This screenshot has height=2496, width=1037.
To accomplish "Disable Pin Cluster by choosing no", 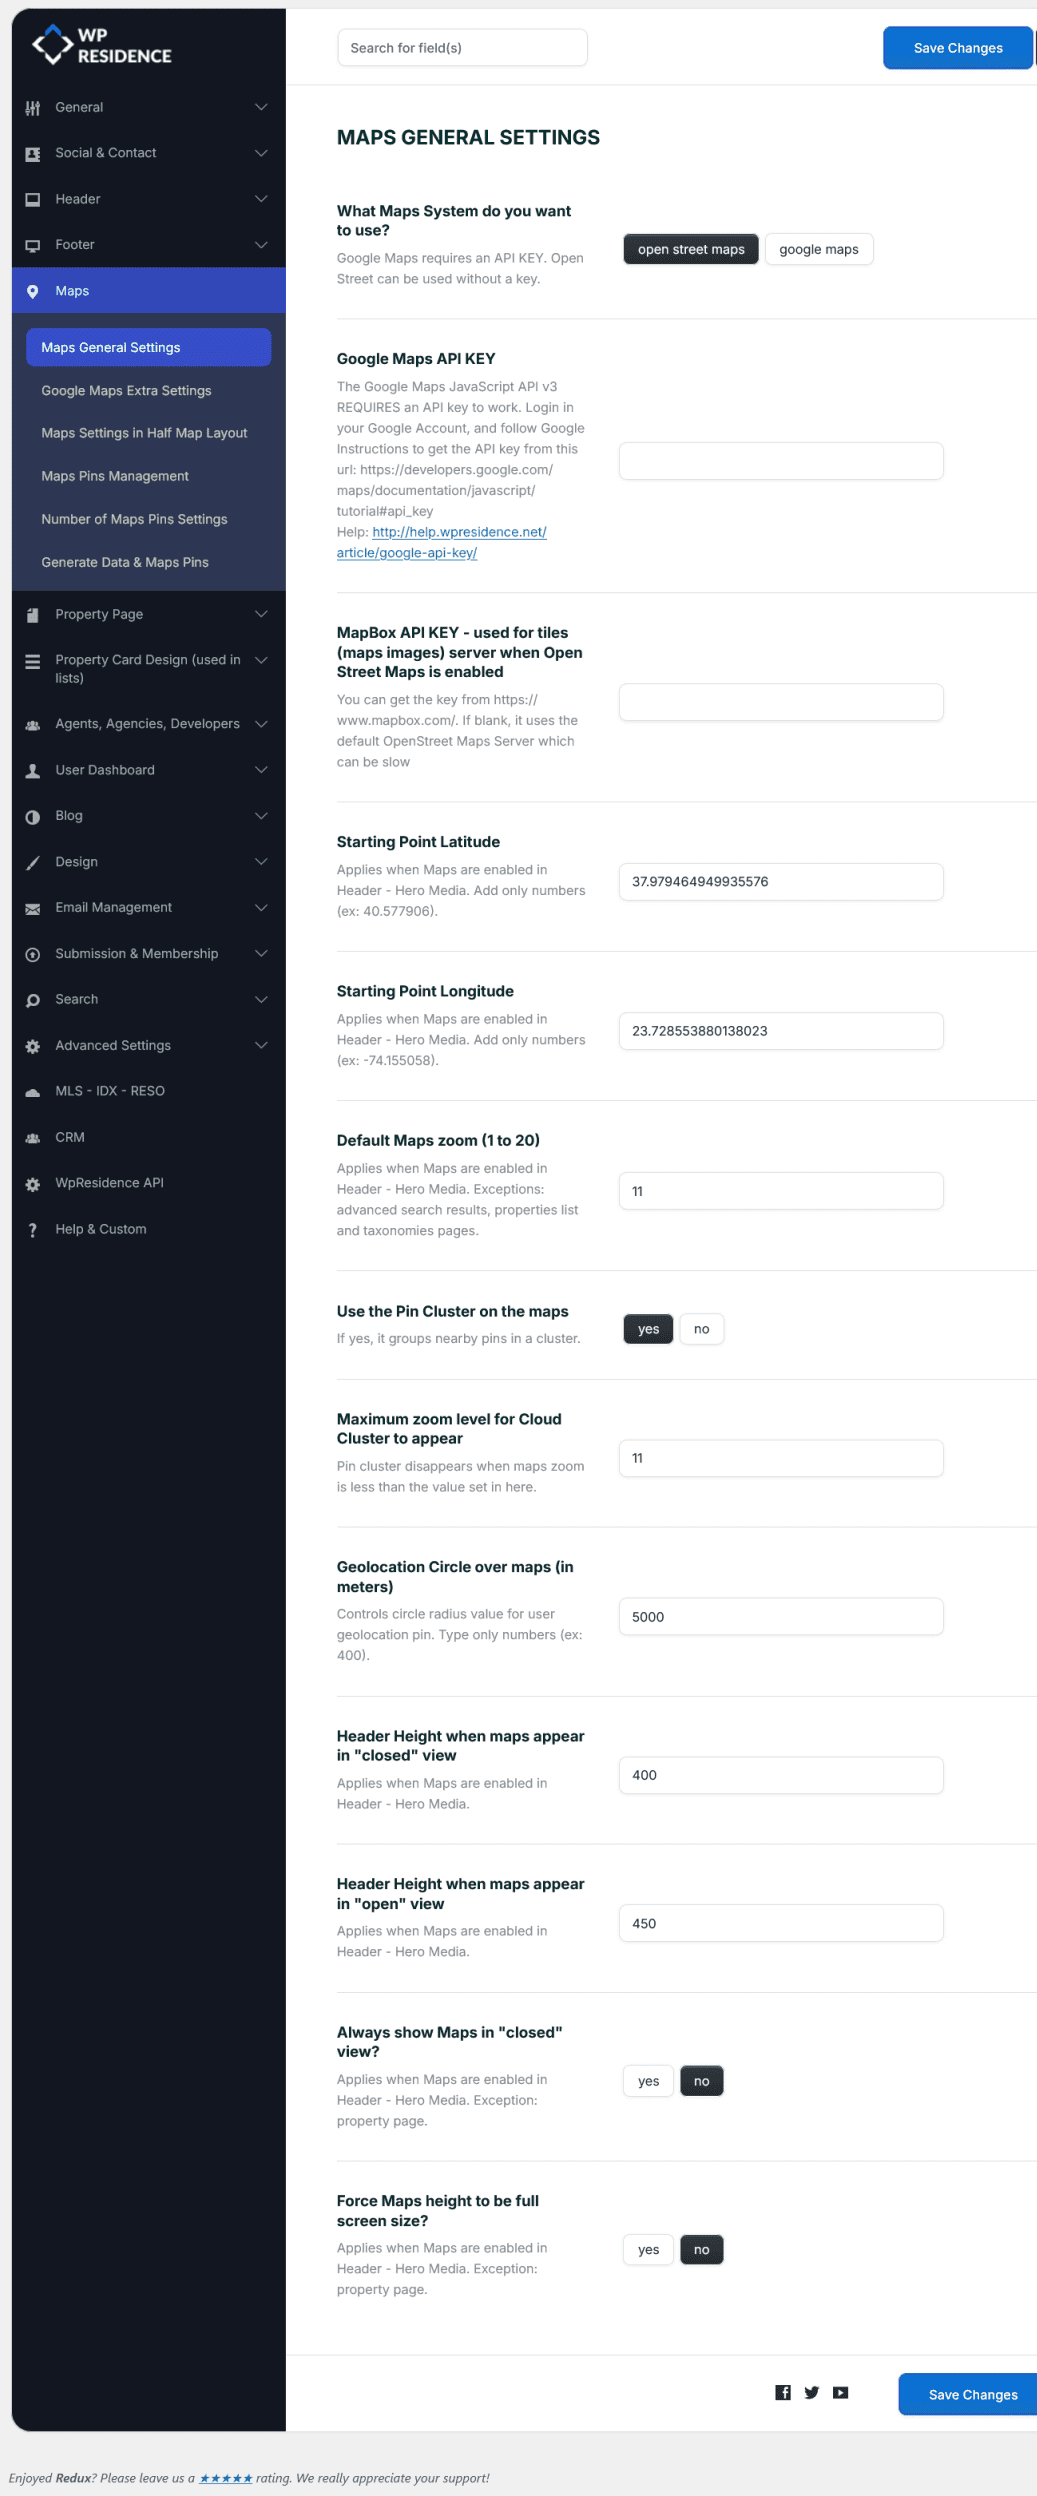I will 701,1329.
